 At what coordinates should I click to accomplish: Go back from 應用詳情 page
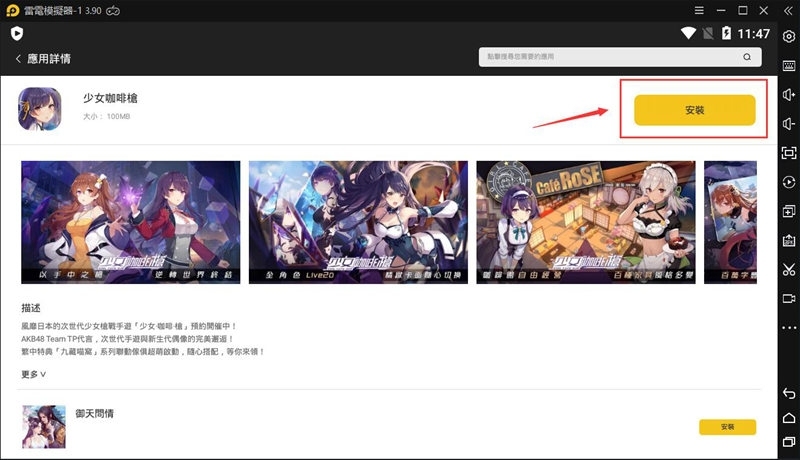point(18,59)
